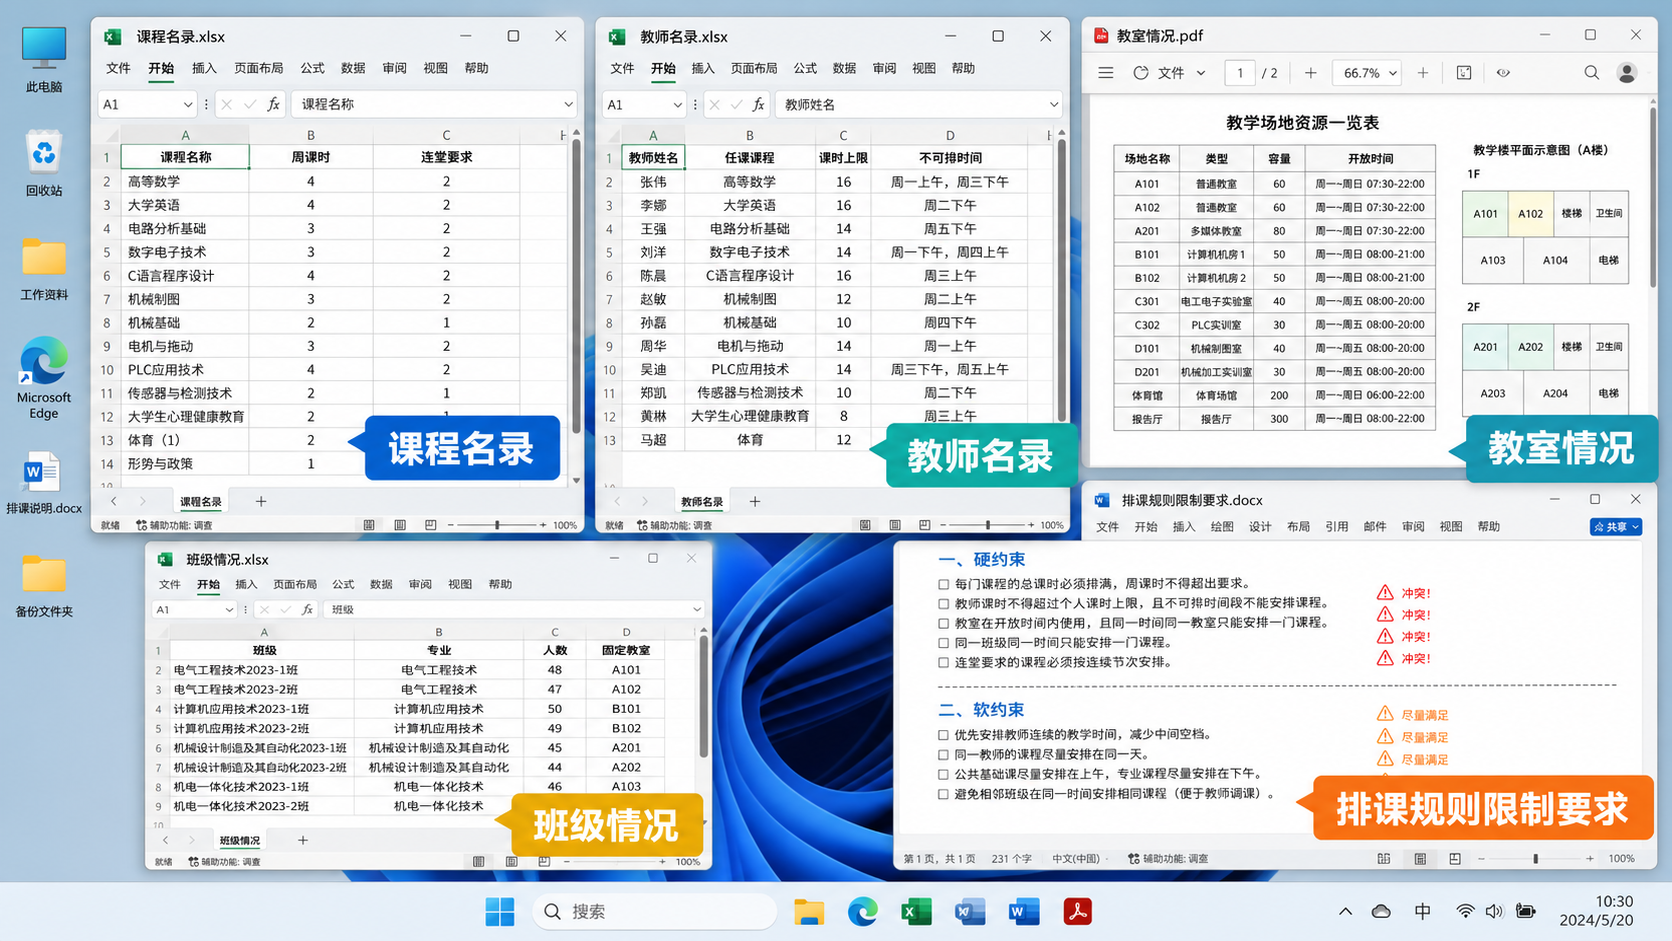Open the sidebar menu icon in PDF viewer
The height and width of the screenshot is (941, 1672).
(x=1105, y=73)
